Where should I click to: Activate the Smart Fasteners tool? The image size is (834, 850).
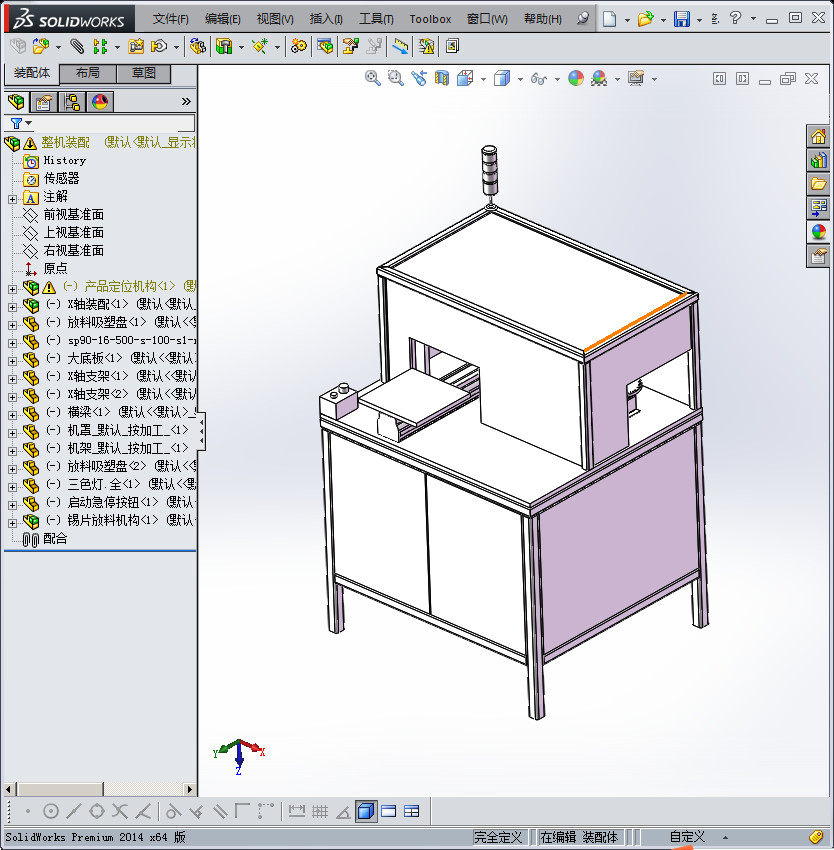pos(136,47)
